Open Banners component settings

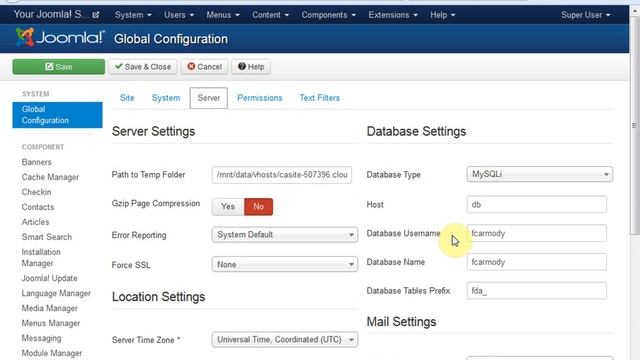click(x=36, y=162)
